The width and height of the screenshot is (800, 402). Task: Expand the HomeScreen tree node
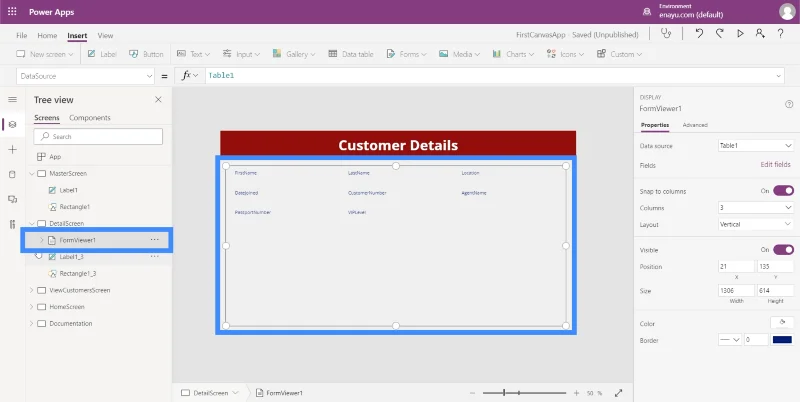32,307
